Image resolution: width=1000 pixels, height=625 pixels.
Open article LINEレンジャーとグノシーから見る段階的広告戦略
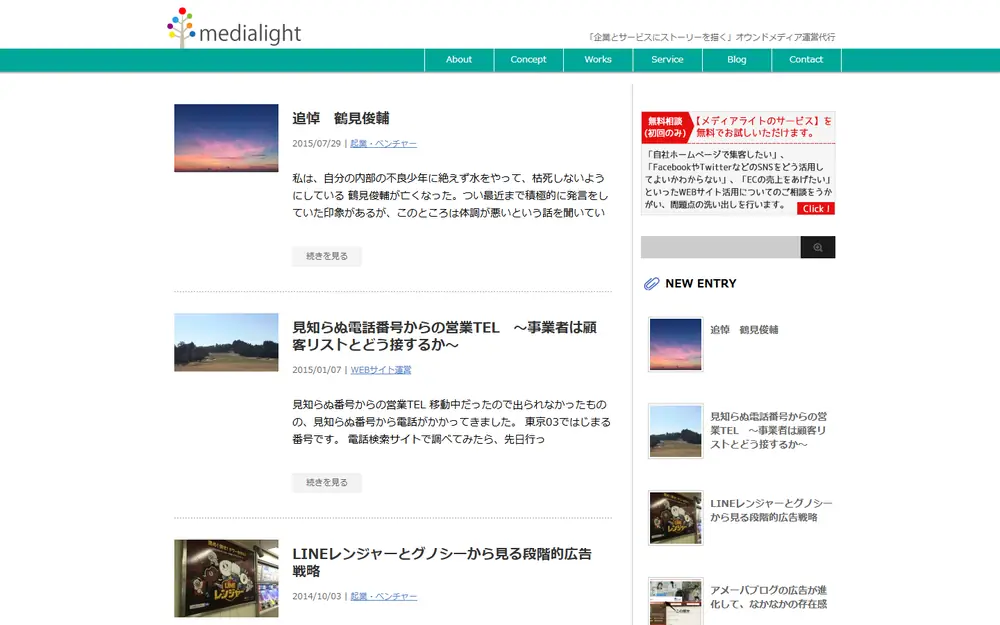pos(442,562)
